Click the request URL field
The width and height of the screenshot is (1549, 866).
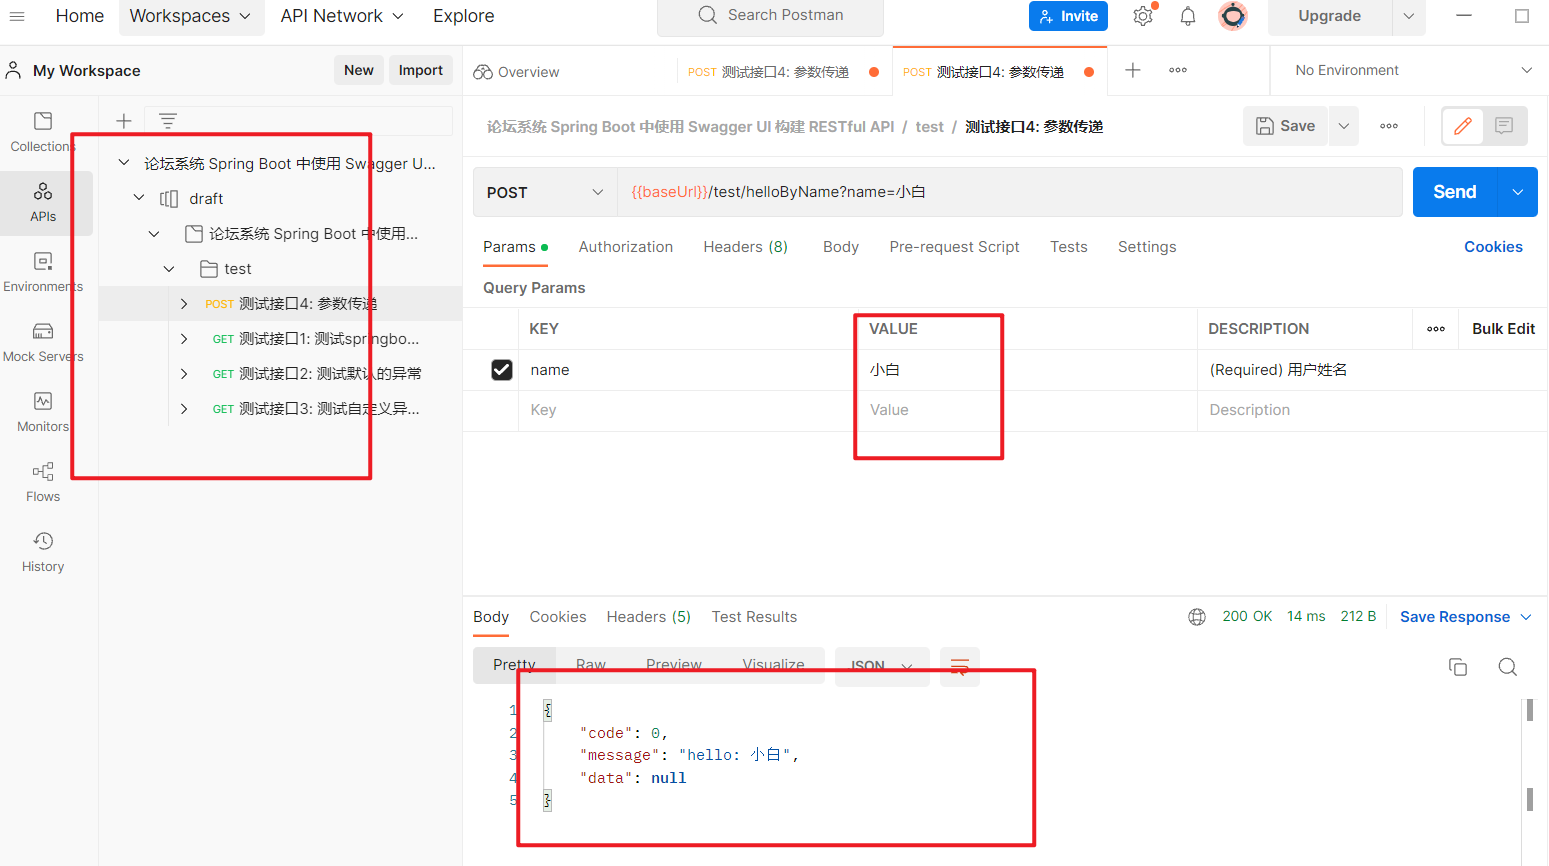click(x=1010, y=192)
